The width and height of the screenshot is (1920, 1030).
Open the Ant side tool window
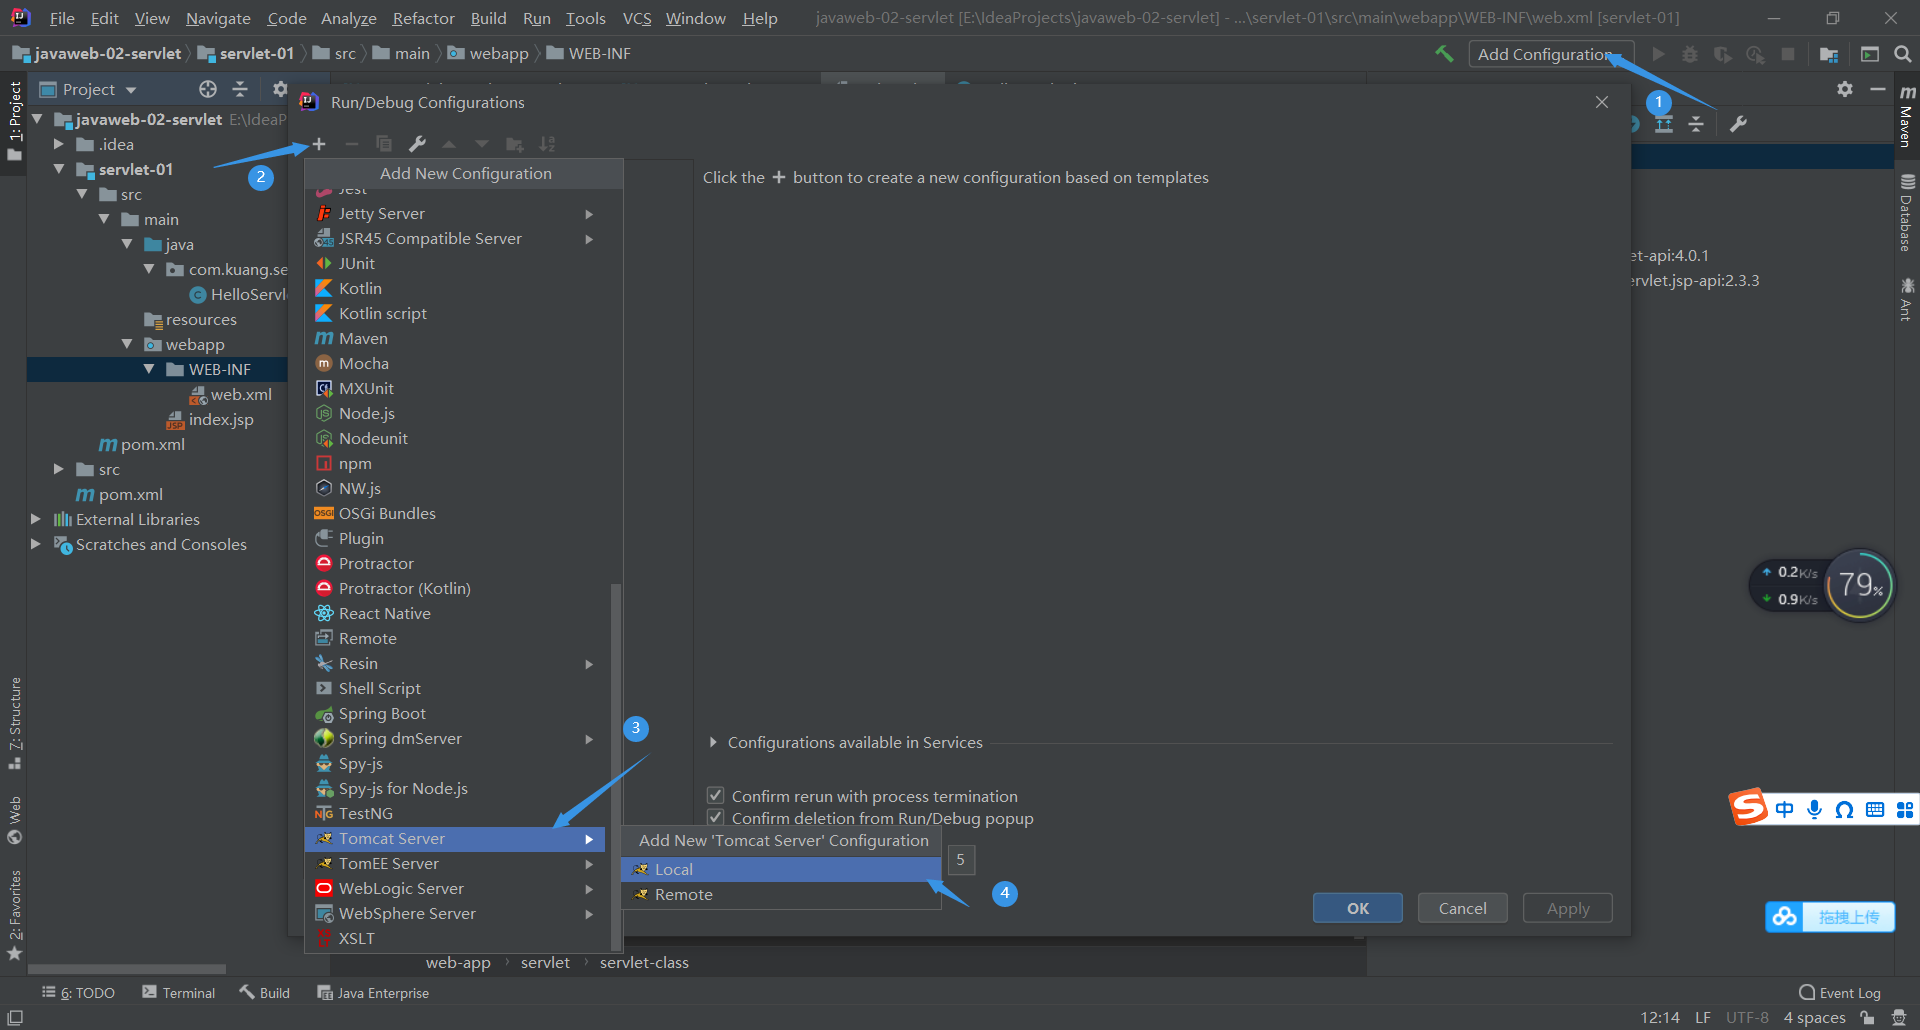coord(1907,300)
